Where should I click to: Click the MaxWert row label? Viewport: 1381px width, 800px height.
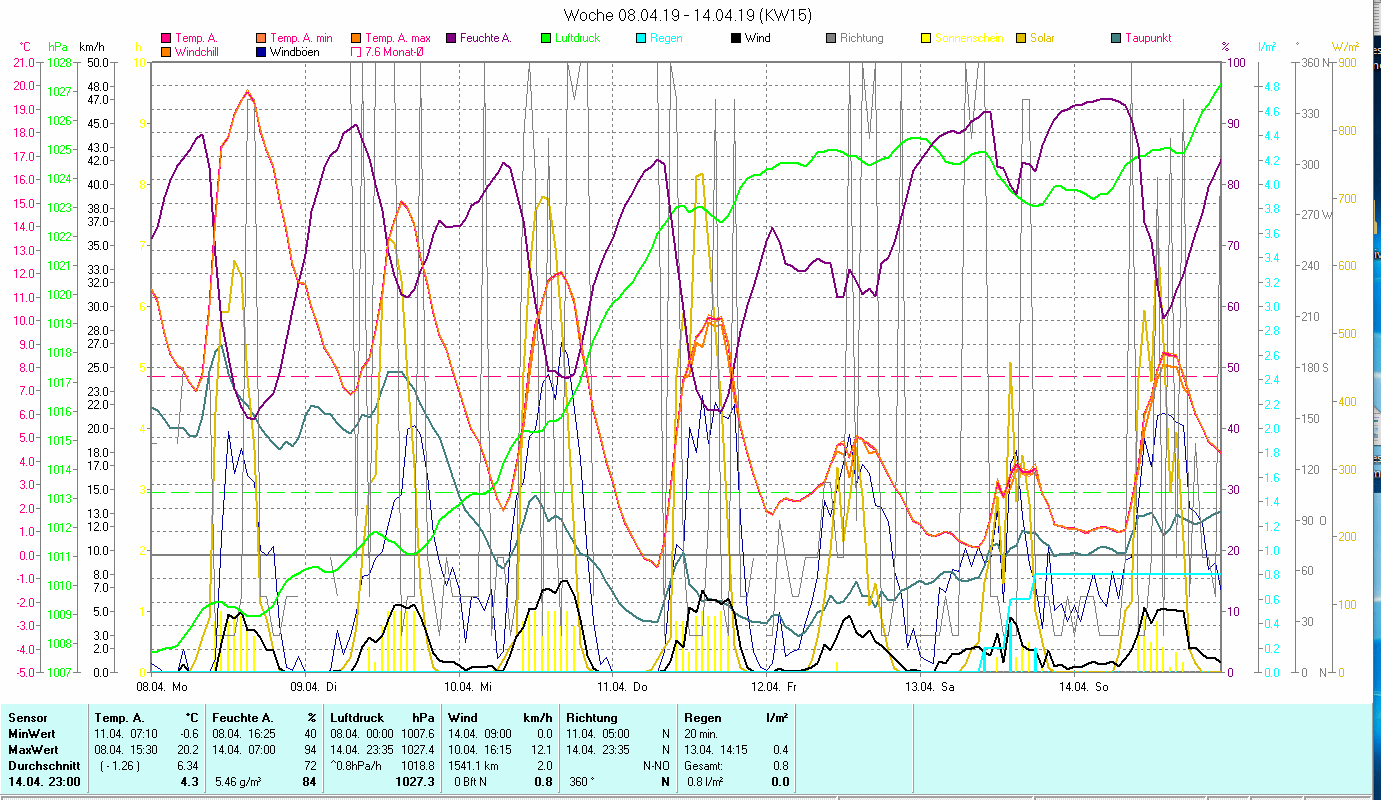point(35,750)
